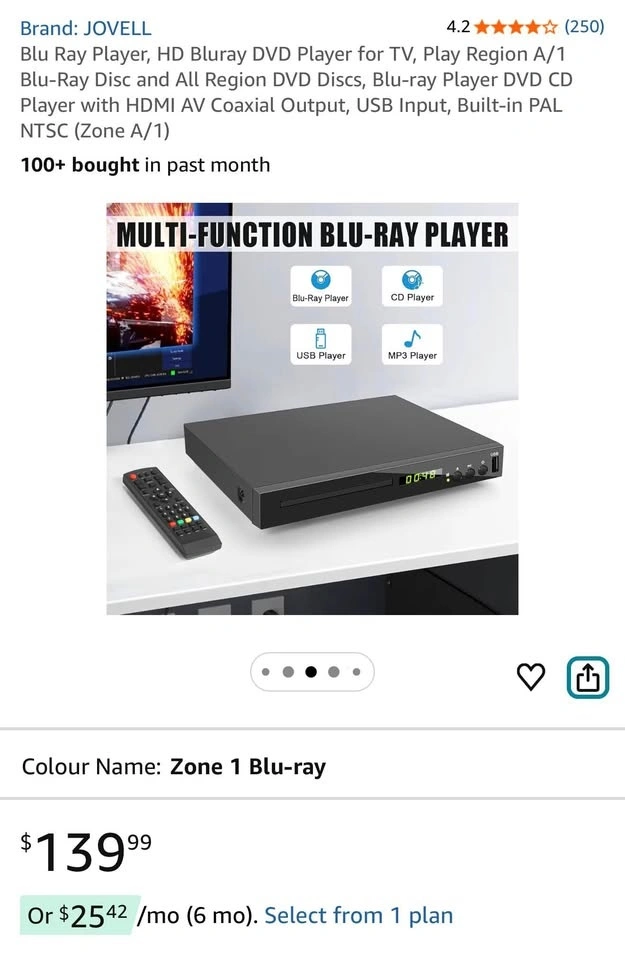Screen dimensions: 625x960
Task: Tap the $25.42 monthly payment badge
Action: (78, 915)
